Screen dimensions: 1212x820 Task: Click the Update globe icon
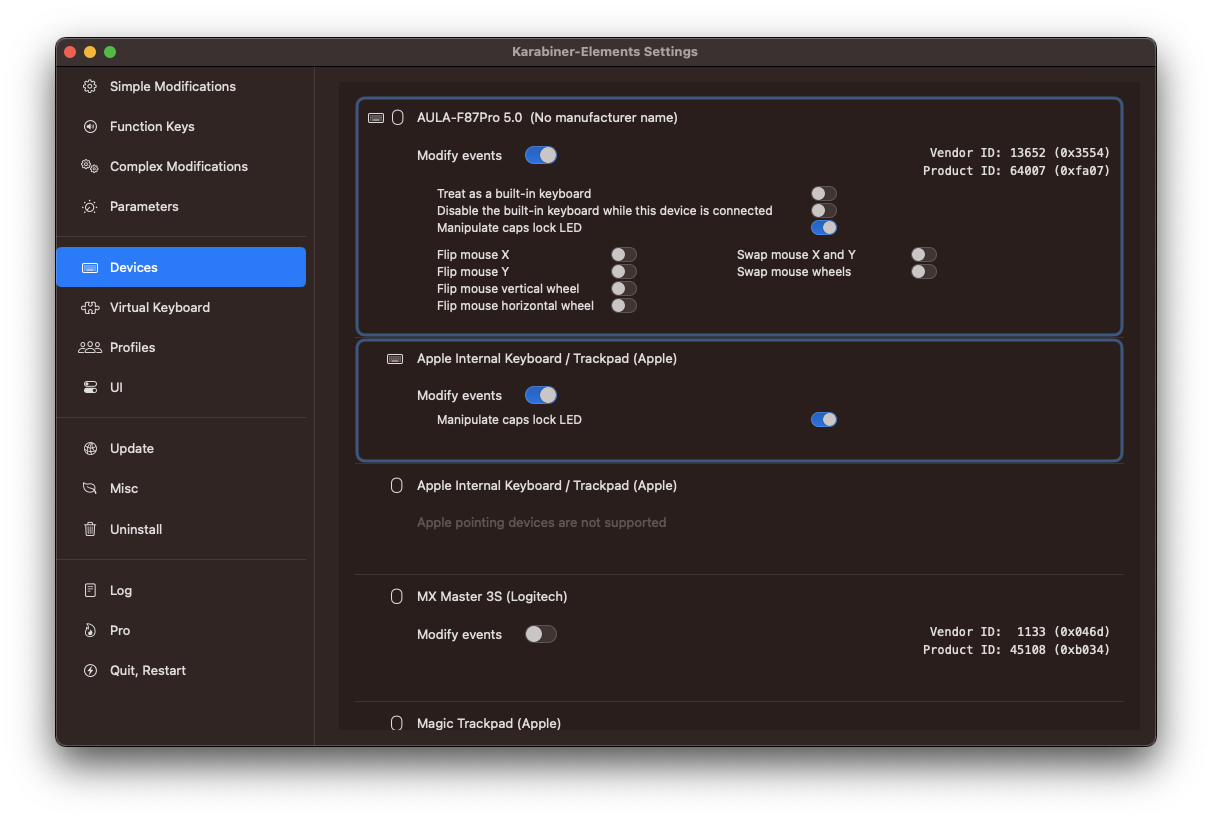click(x=90, y=448)
